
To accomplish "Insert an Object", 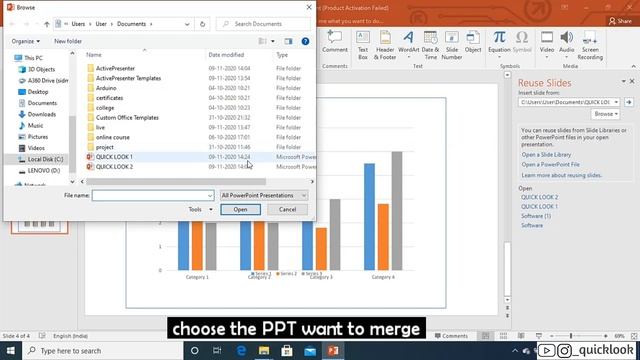I will (473, 42).
